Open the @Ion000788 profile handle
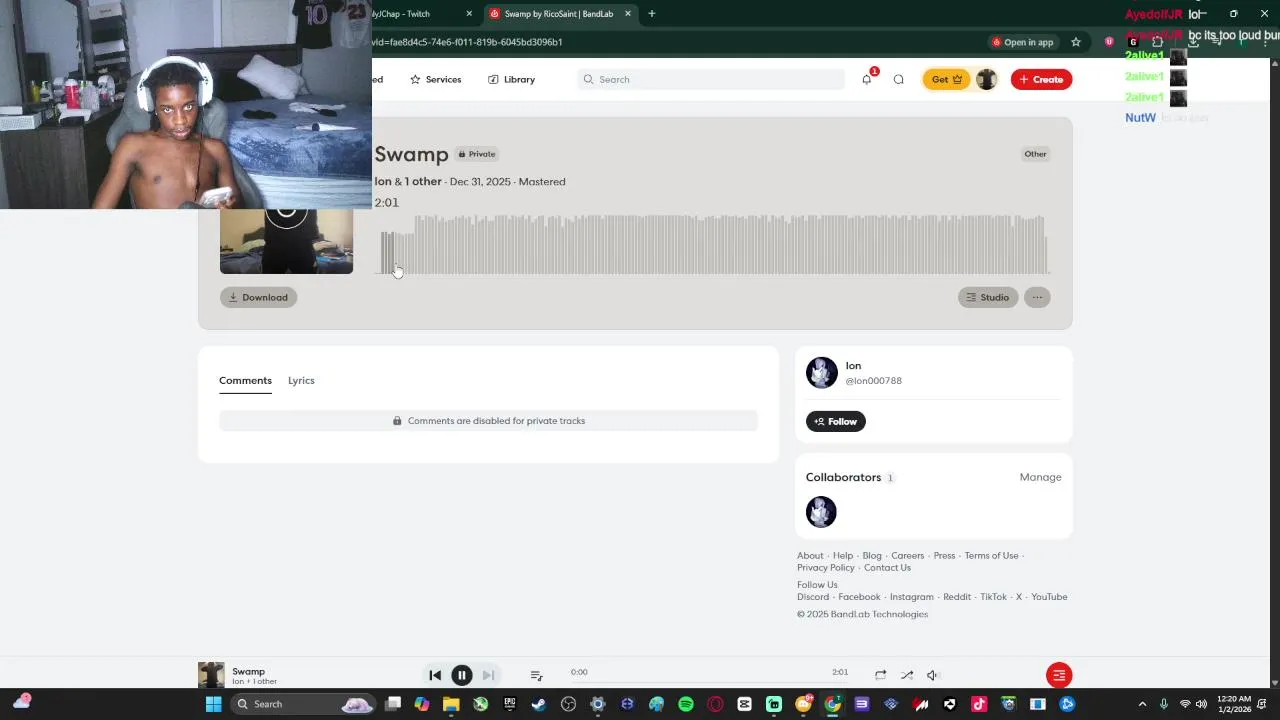 (874, 381)
